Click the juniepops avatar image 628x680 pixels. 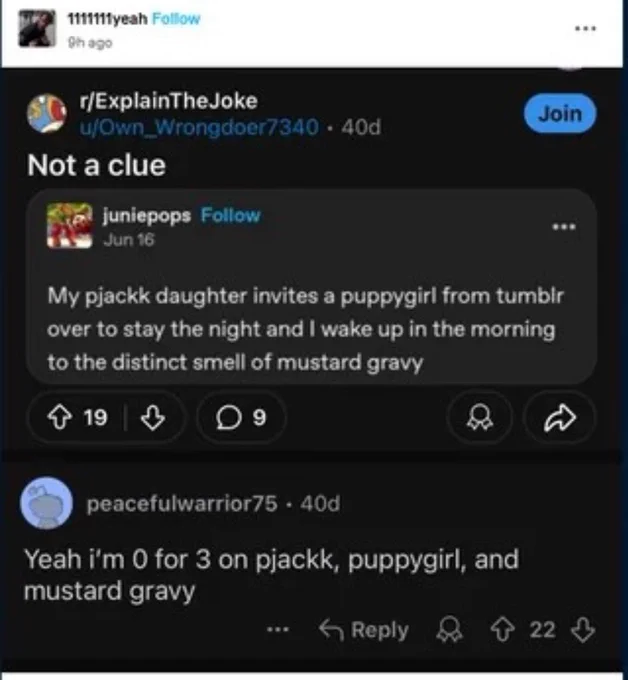[x=69, y=226]
